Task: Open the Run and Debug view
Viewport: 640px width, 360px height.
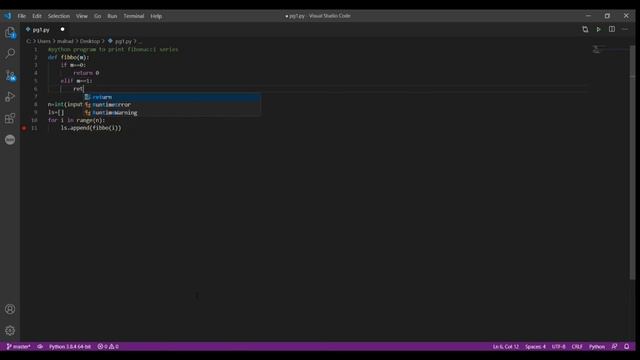Action: [x=10, y=97]
